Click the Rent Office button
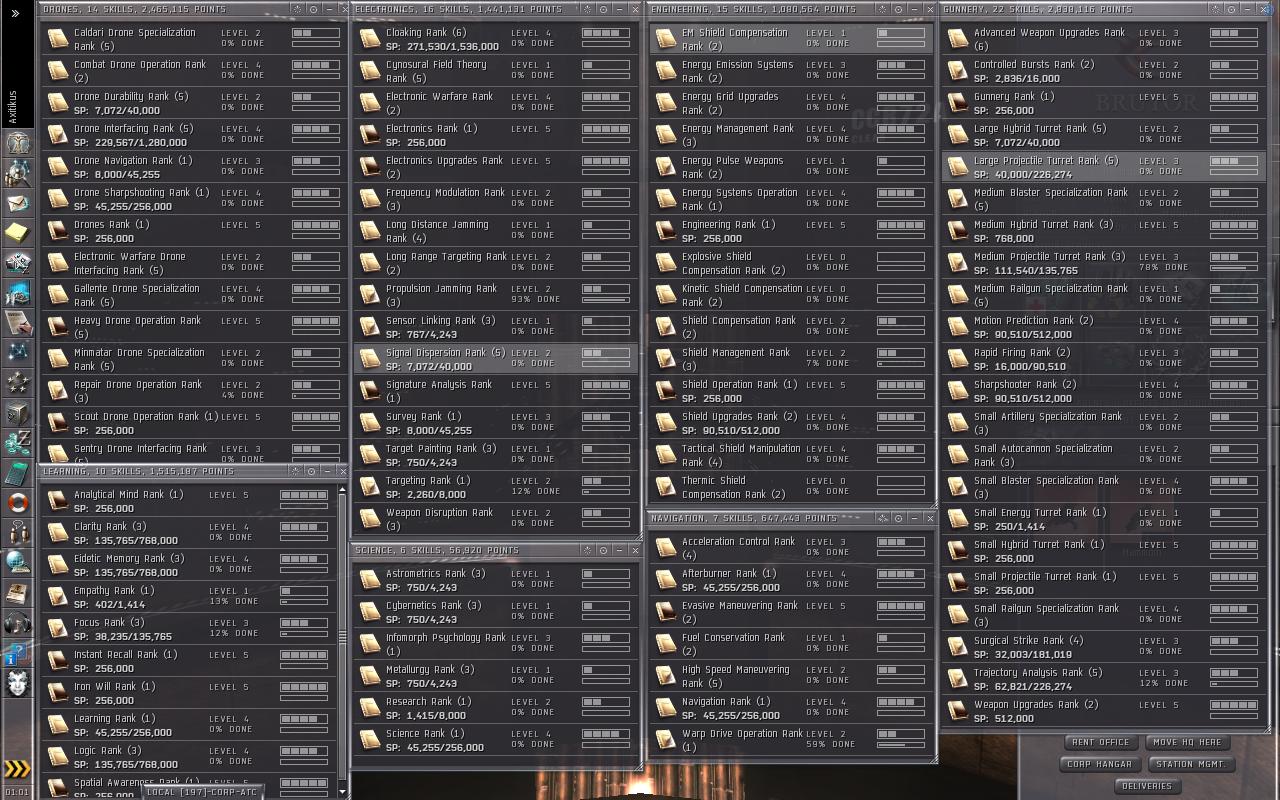This screenshot has width=1280, height=800. (x=1100, y=742)
